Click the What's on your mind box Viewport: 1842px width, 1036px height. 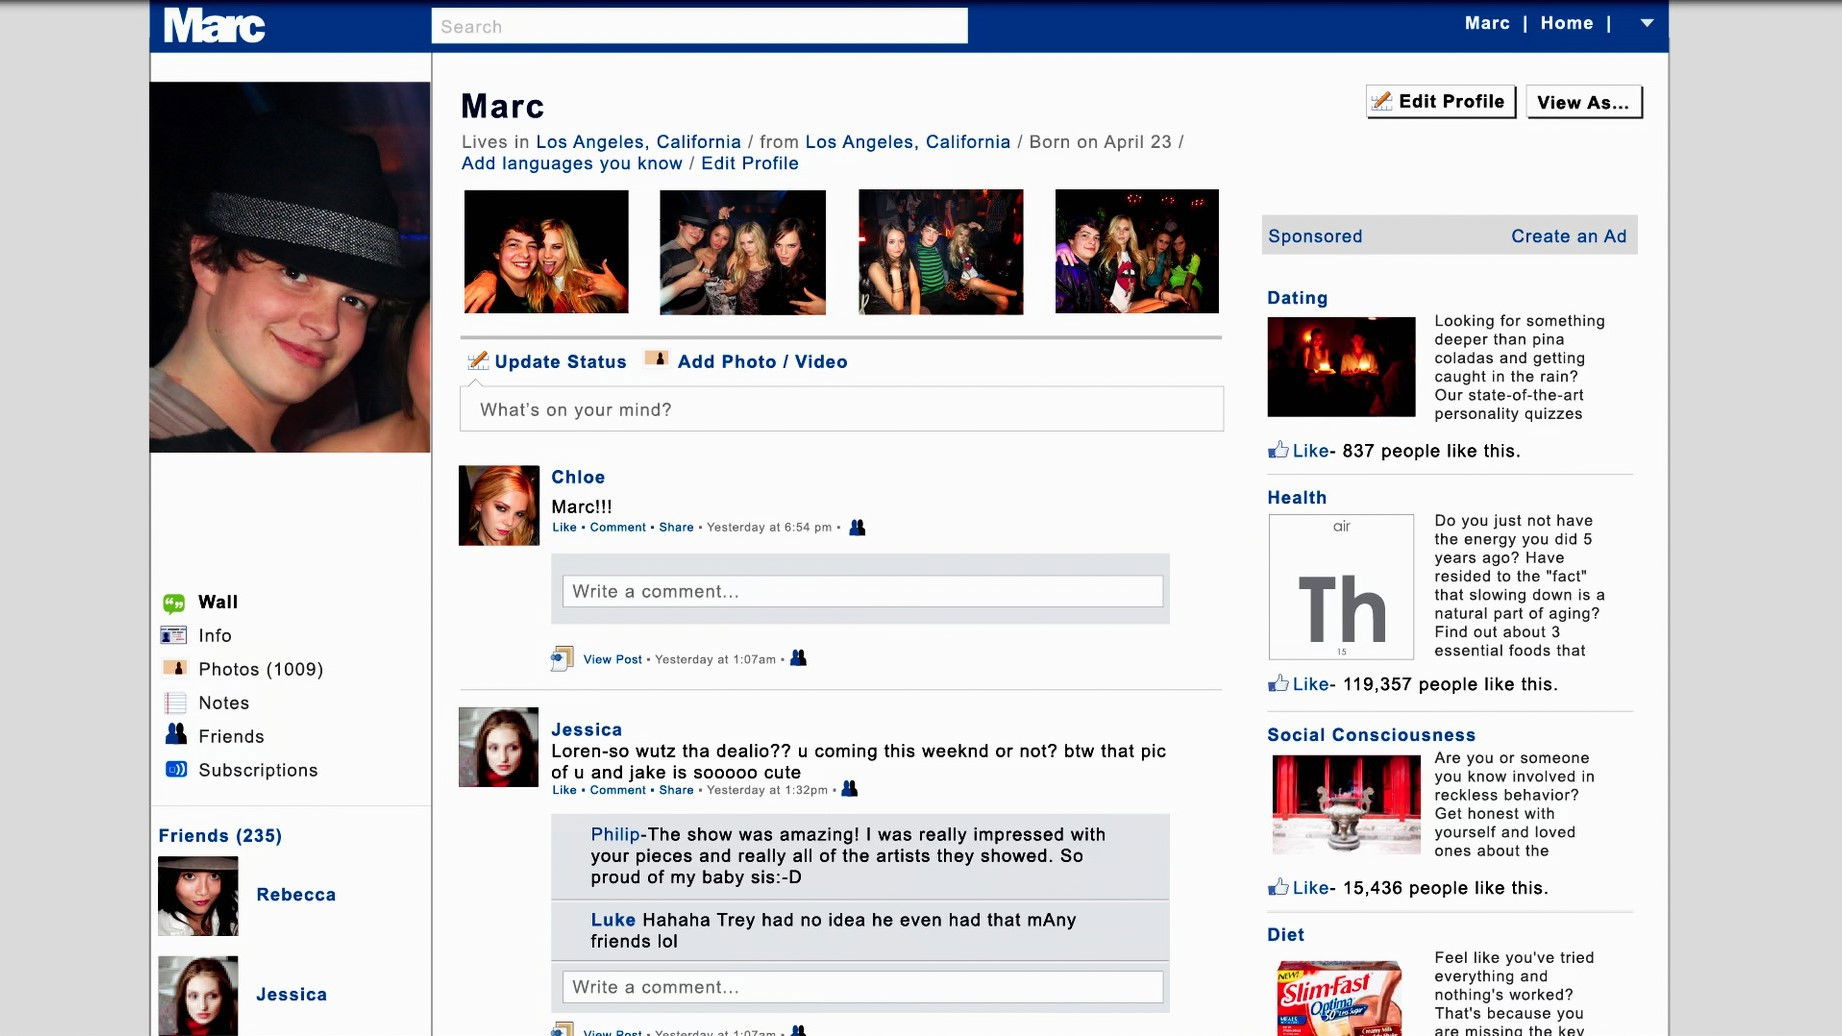click(x=841, y=409)
